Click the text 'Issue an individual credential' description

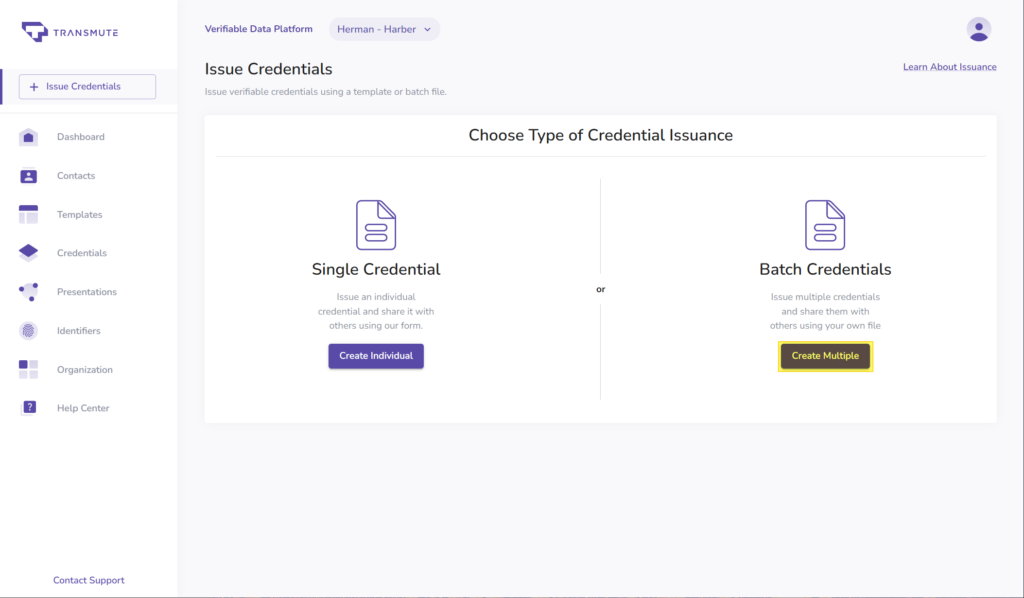click(x=376, y=311)
